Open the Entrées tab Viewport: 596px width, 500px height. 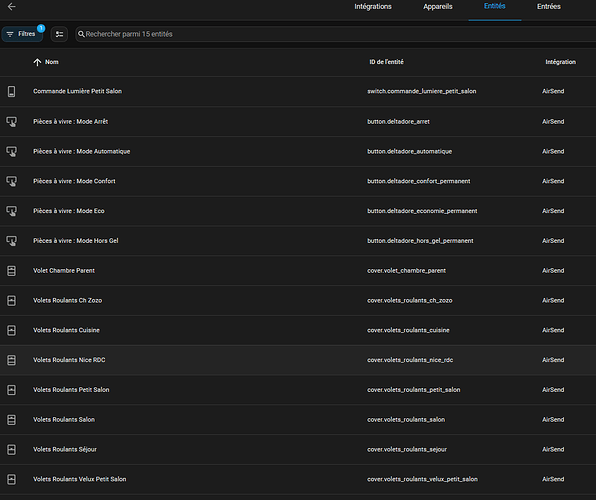(x=548, y=6)
